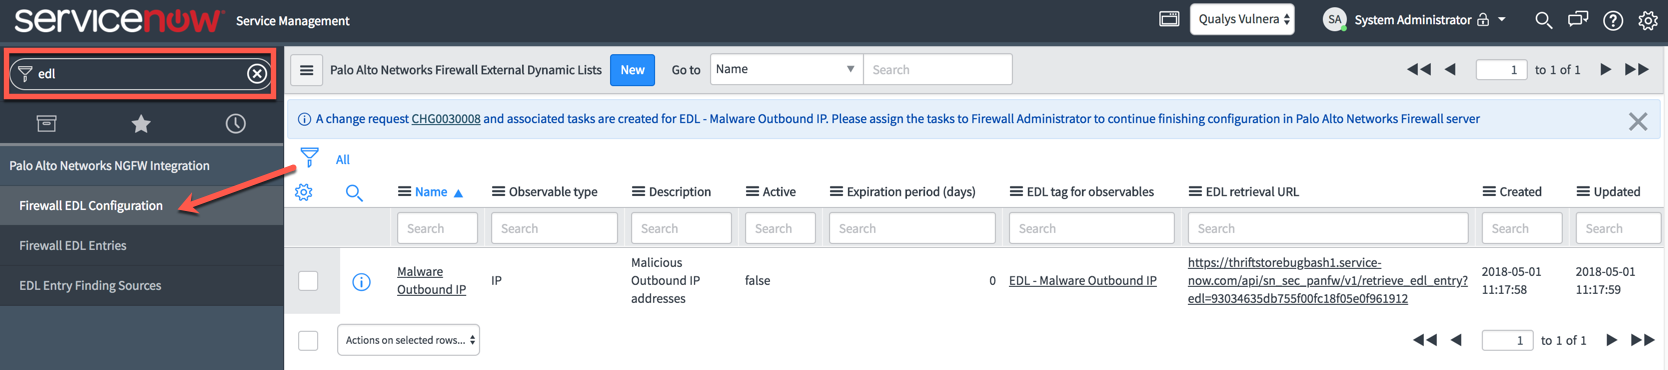Image resolution: width=1668 pixels, height=370 pixels.
Task: Open Actions on selected rows dropdown
Action: pos(408,340)
